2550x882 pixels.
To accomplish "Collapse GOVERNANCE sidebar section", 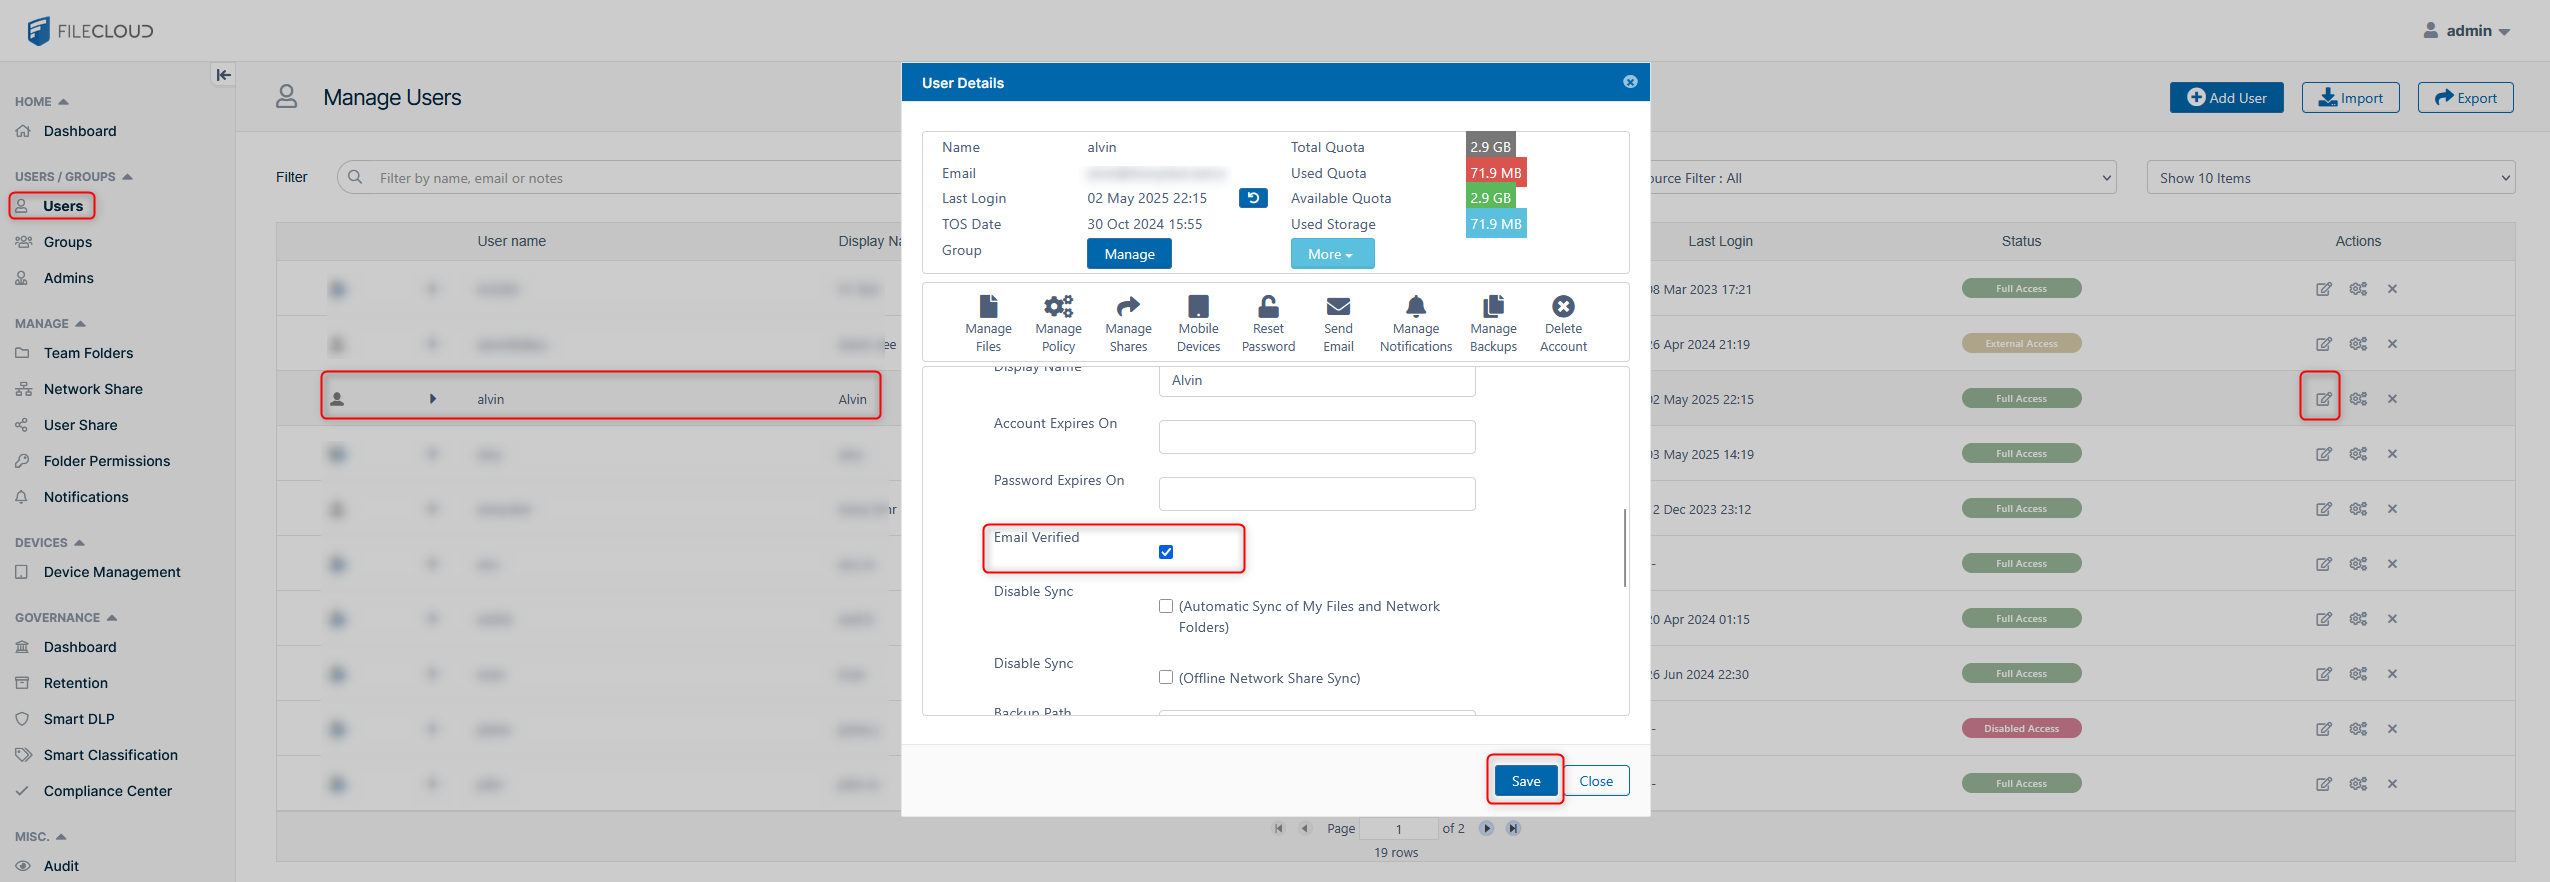I will (x=66, y=618).
